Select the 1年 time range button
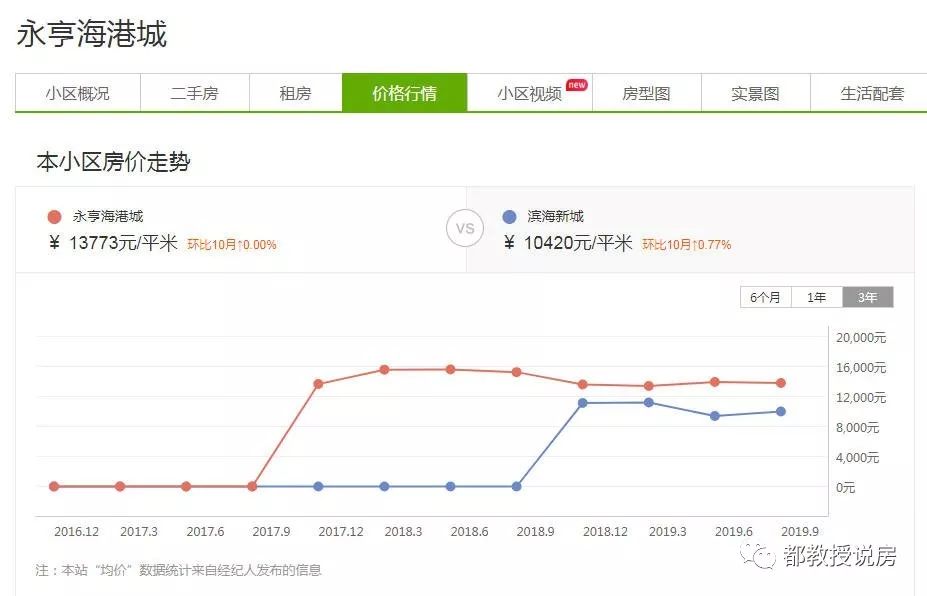 (x=816, y=297)
